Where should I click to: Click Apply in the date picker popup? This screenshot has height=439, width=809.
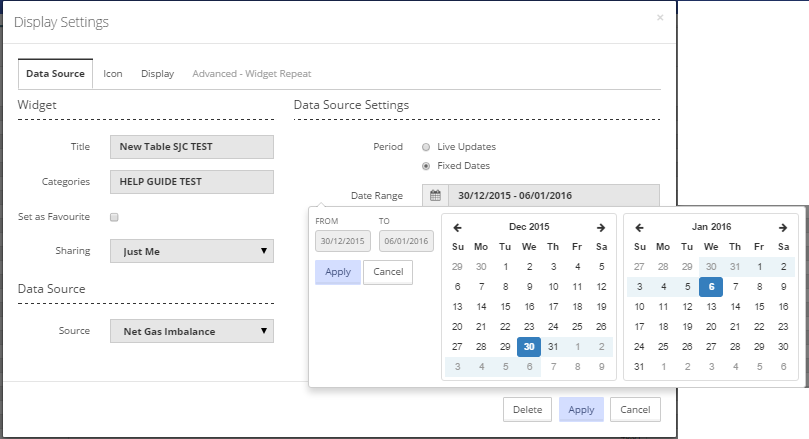(338, 272)
